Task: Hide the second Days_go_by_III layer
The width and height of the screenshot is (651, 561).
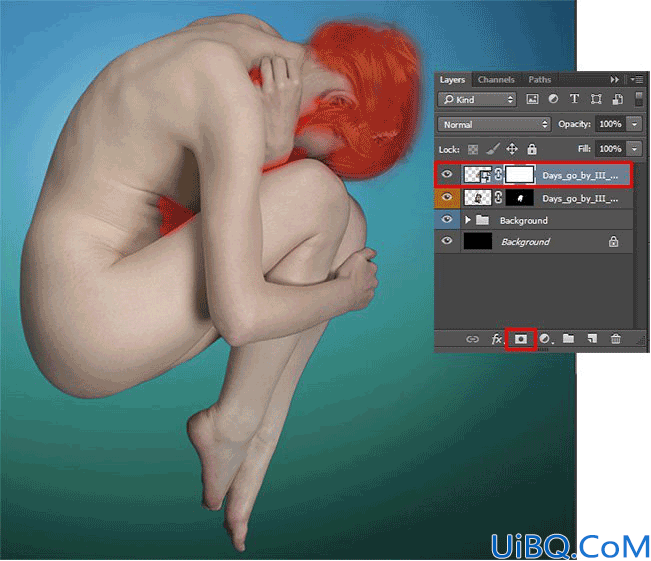Action: point(447,197)
